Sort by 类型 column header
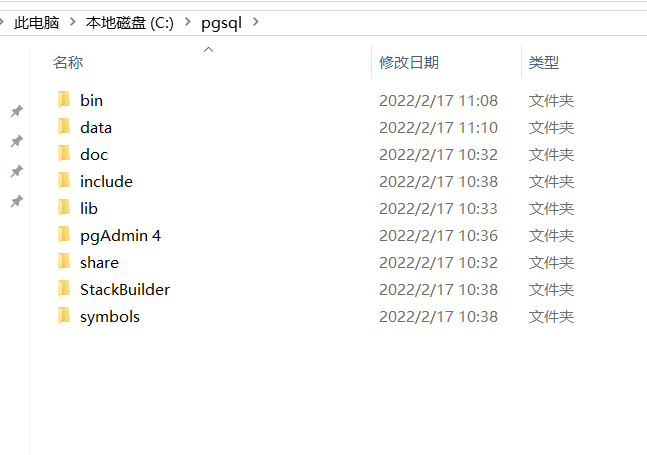The height and width of the screenshot is (455, 647). click(x=544, y=62)
